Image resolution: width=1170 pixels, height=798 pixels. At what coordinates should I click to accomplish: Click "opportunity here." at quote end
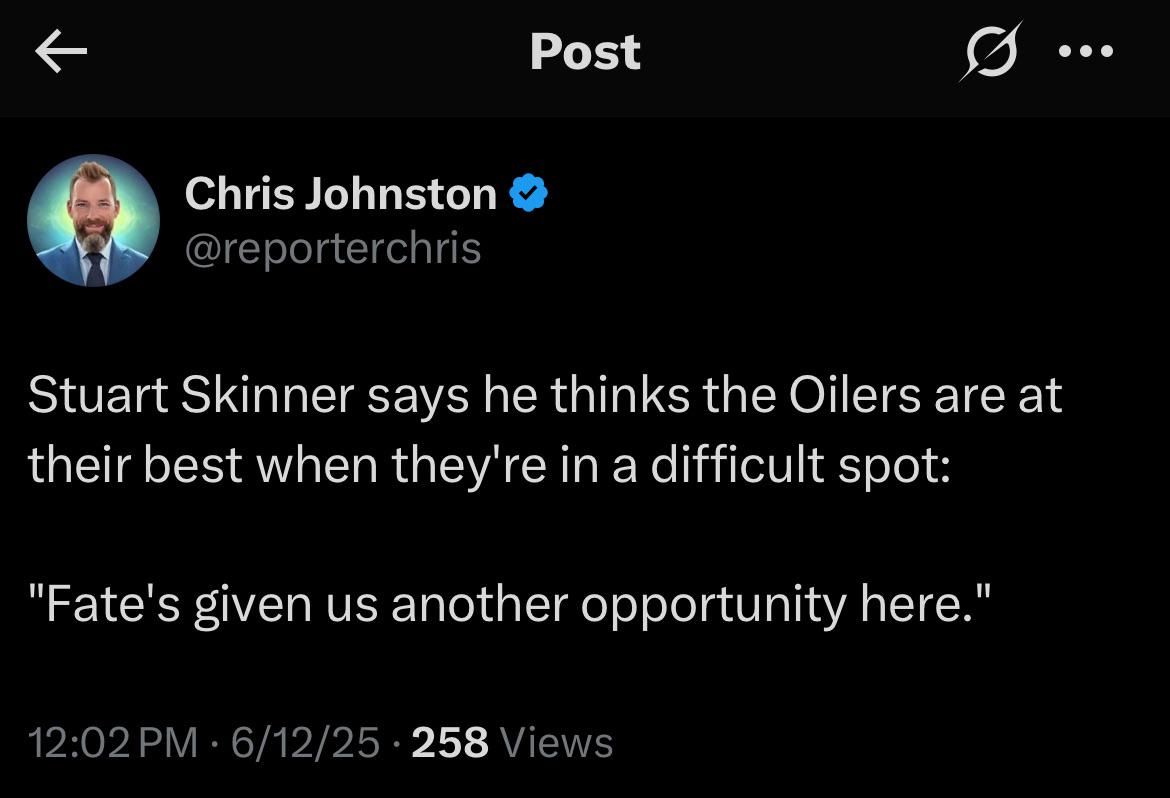pyautogui.click(x=786, y=605)
